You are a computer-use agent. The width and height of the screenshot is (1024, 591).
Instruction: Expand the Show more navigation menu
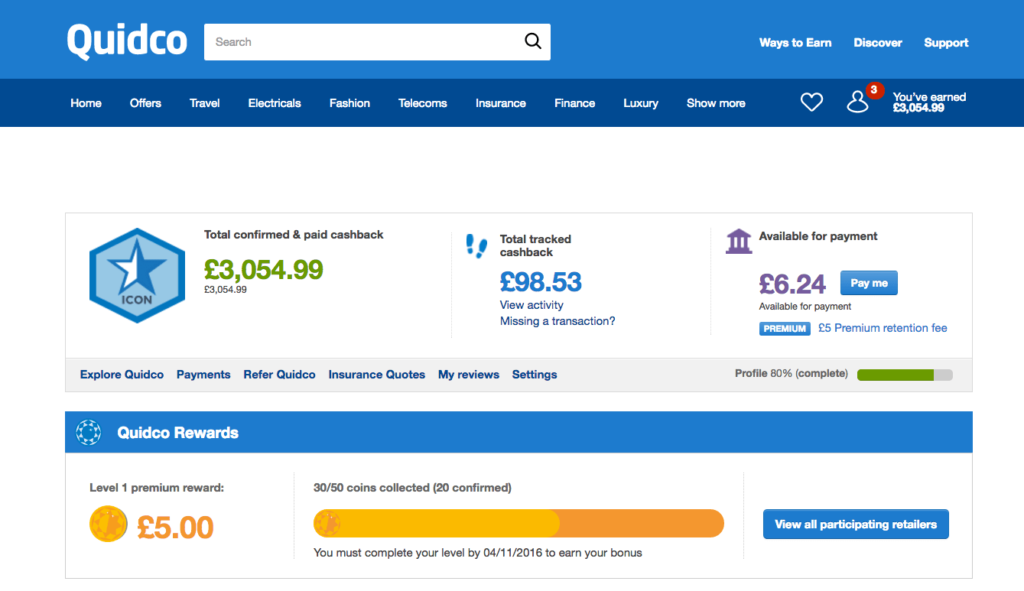(716, 103)
